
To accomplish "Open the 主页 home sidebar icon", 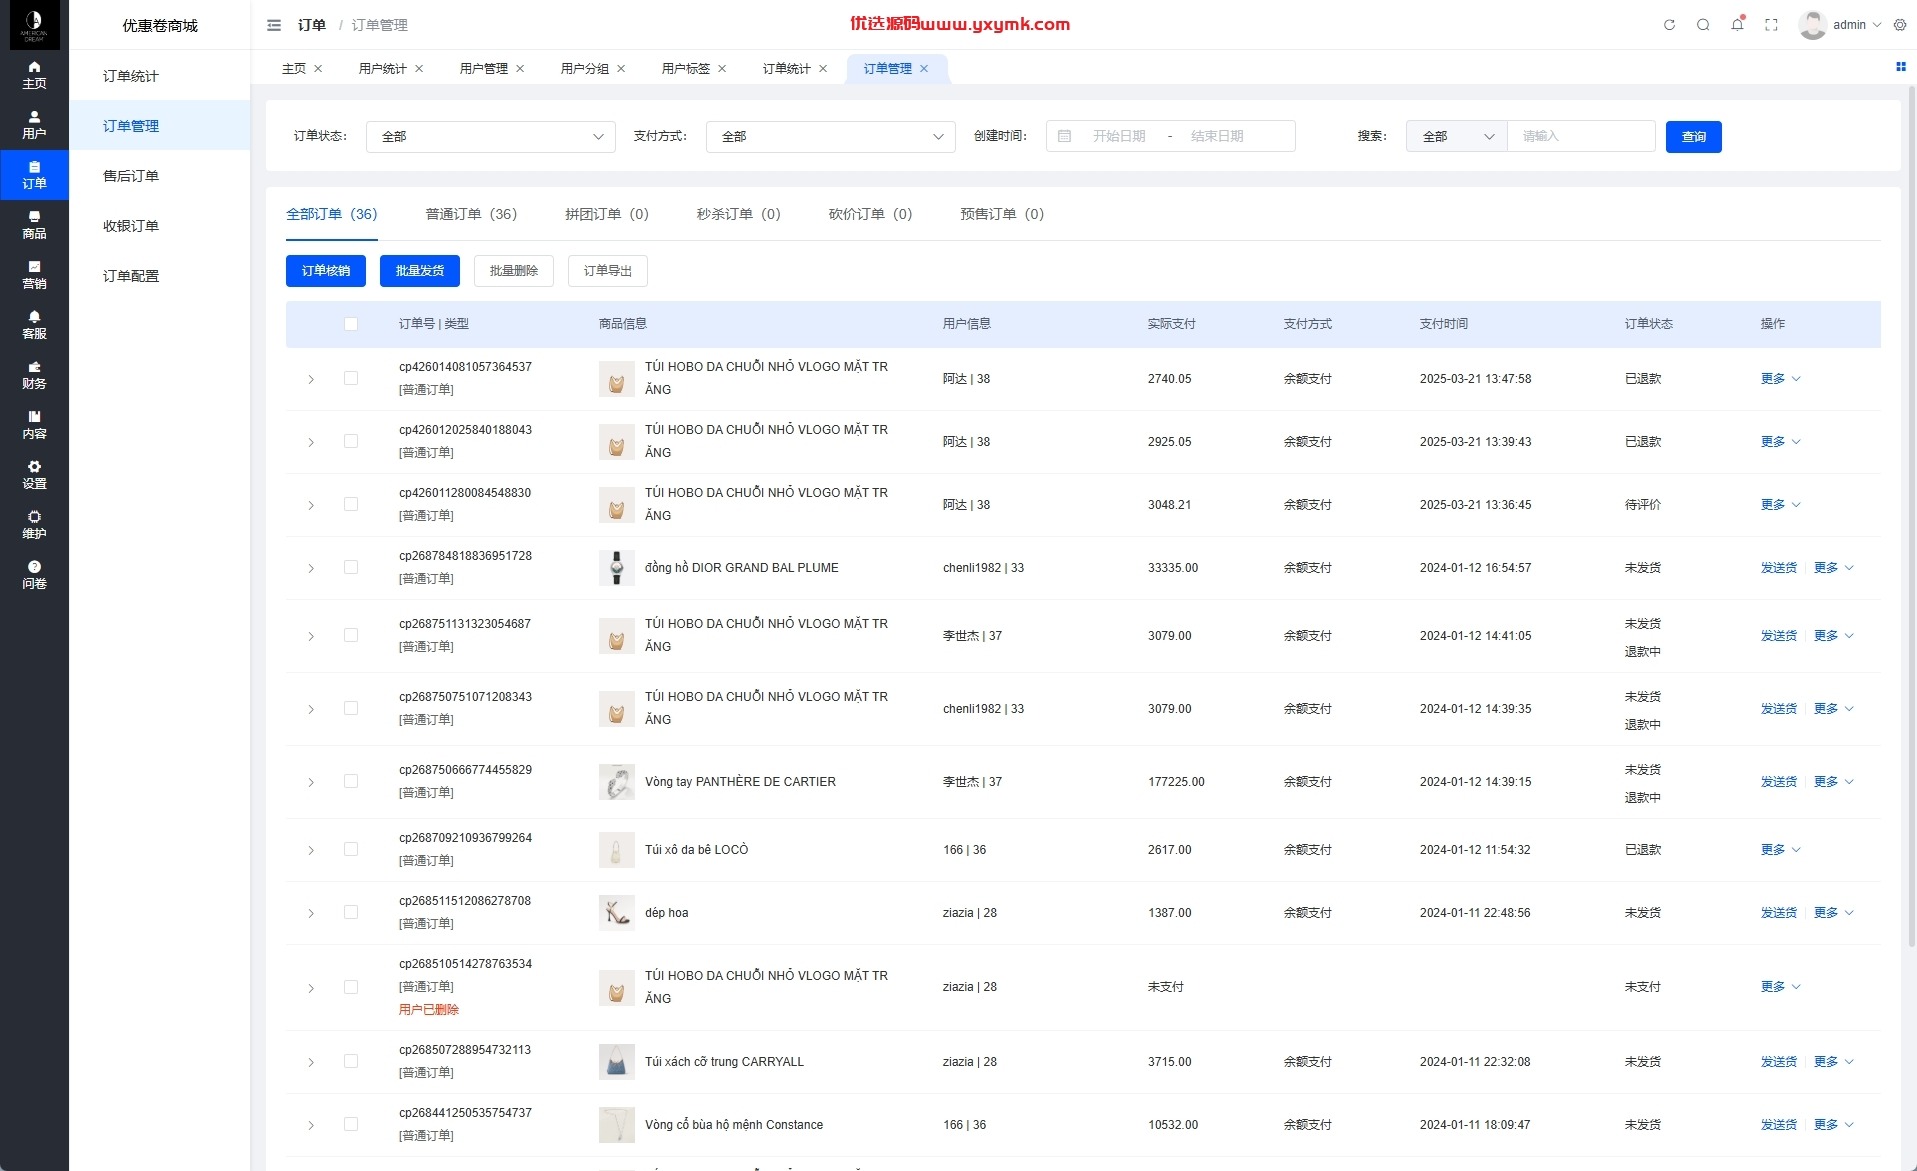I will (34, 75).
